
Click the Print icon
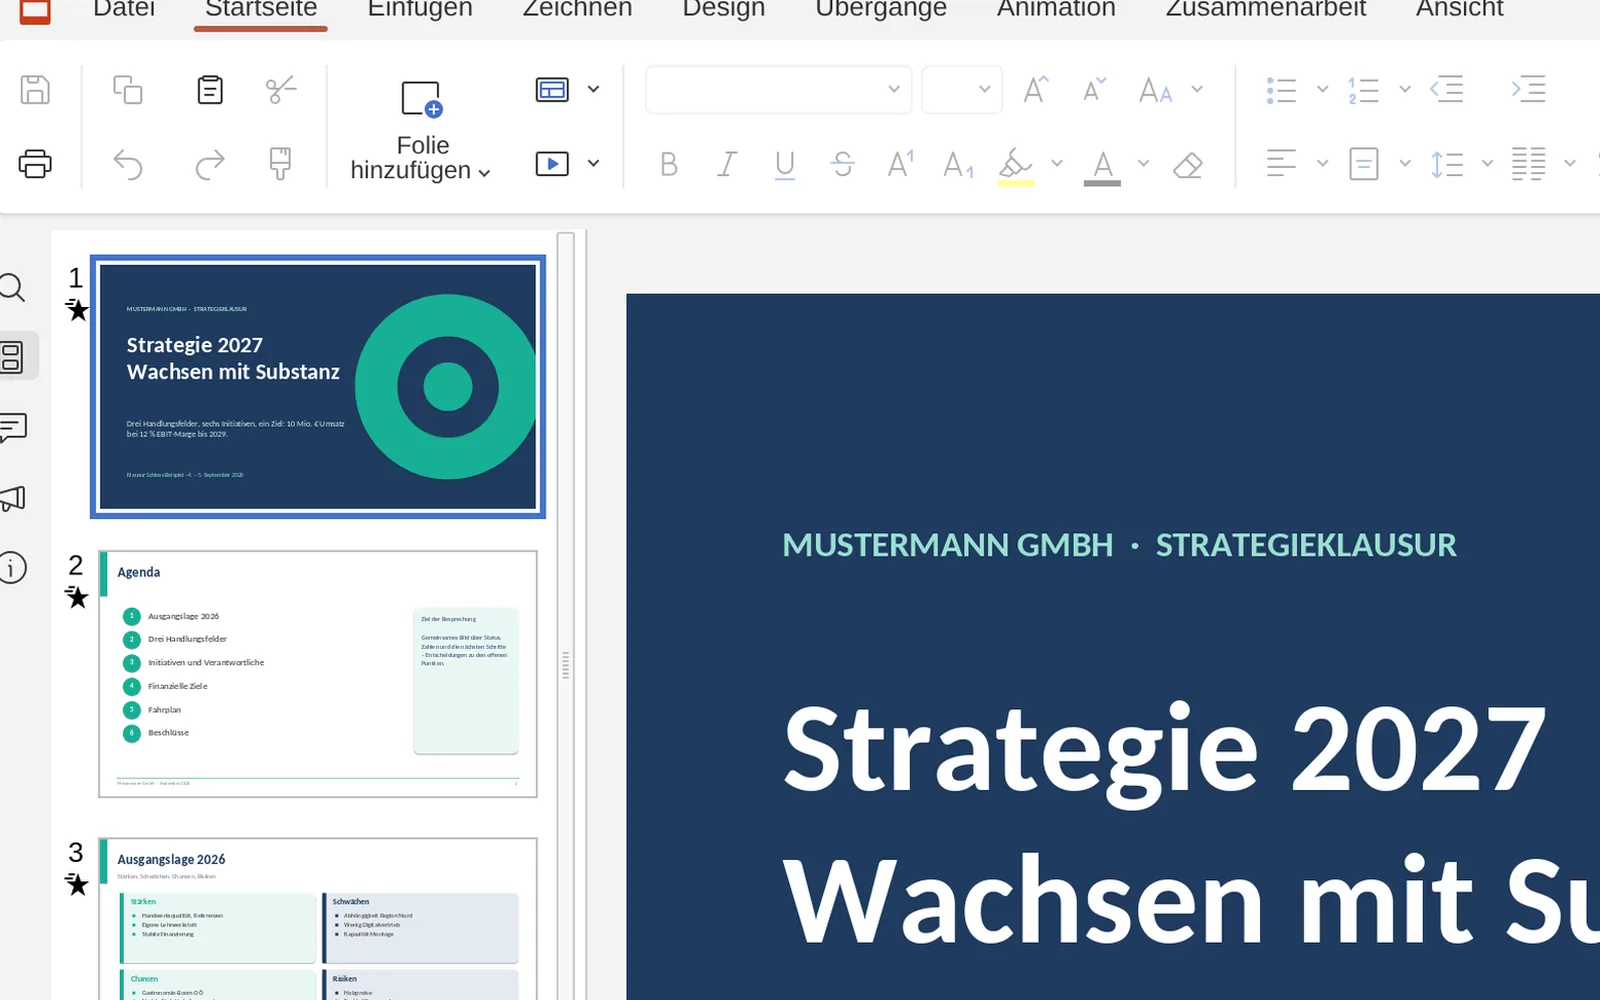[35, 163]
